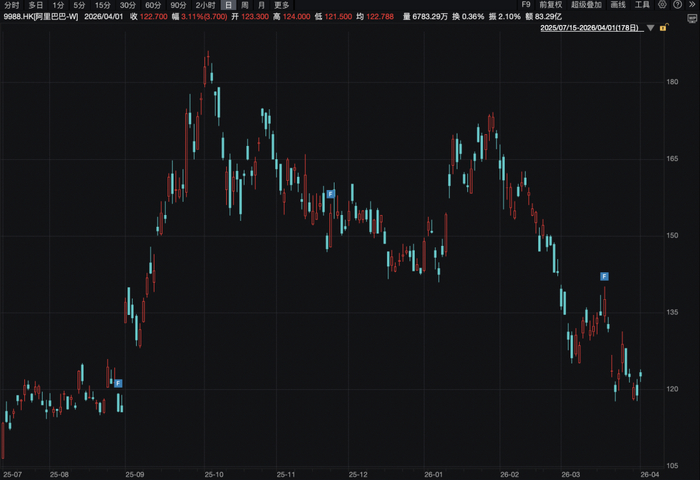Open the 更多 more periods menu
Viewport: 700px width, 480px height.
click(282, 5)
